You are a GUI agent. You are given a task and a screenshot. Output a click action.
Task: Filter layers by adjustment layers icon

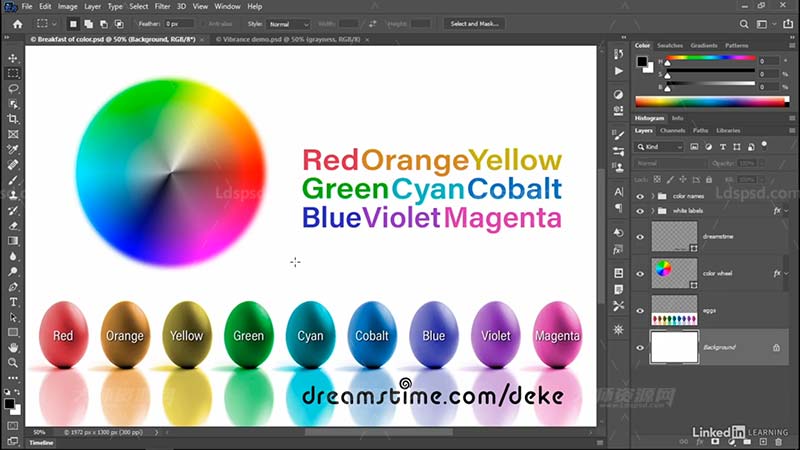click(x=709, y=147)
